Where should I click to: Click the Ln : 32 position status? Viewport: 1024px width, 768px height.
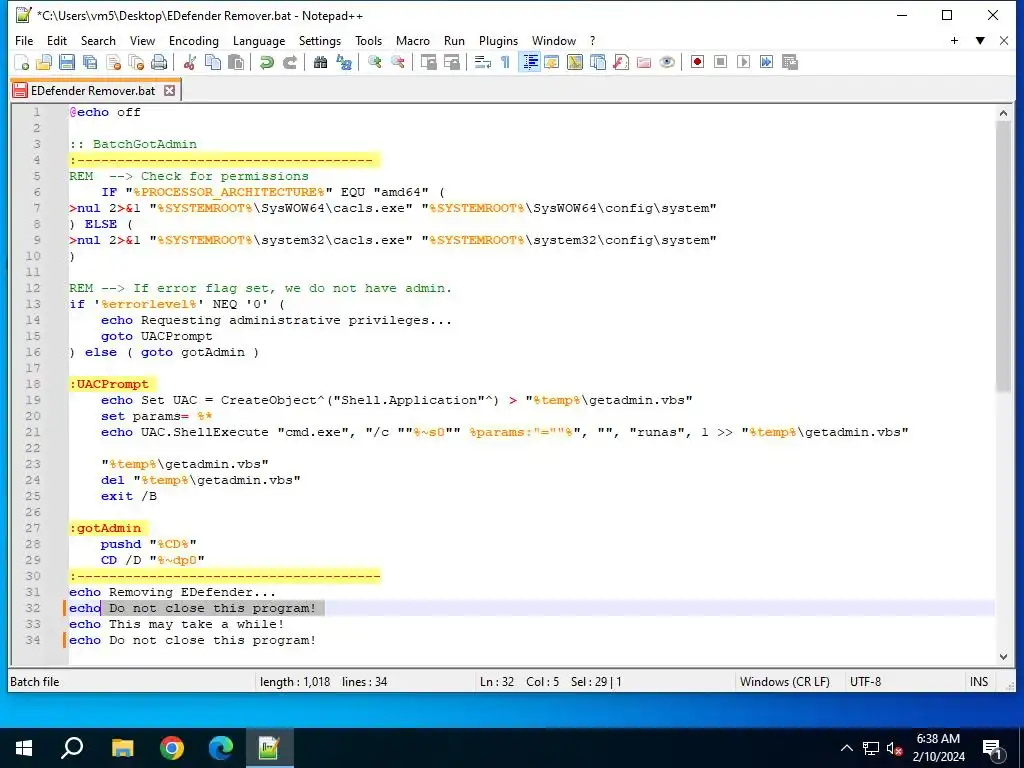[496, 682]
